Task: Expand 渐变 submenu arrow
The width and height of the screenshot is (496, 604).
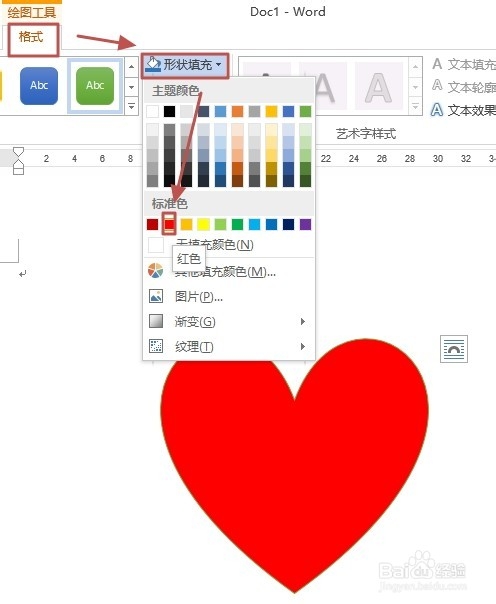Action: 303,321
